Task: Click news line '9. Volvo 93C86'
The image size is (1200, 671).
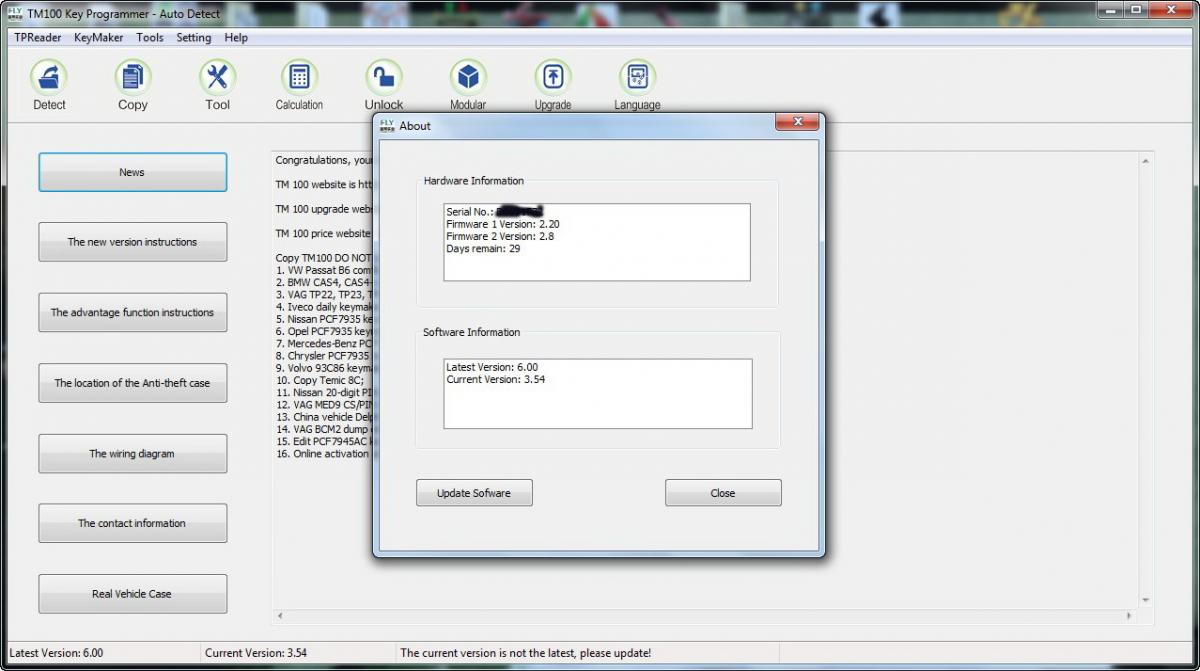Action: (324, 368)
